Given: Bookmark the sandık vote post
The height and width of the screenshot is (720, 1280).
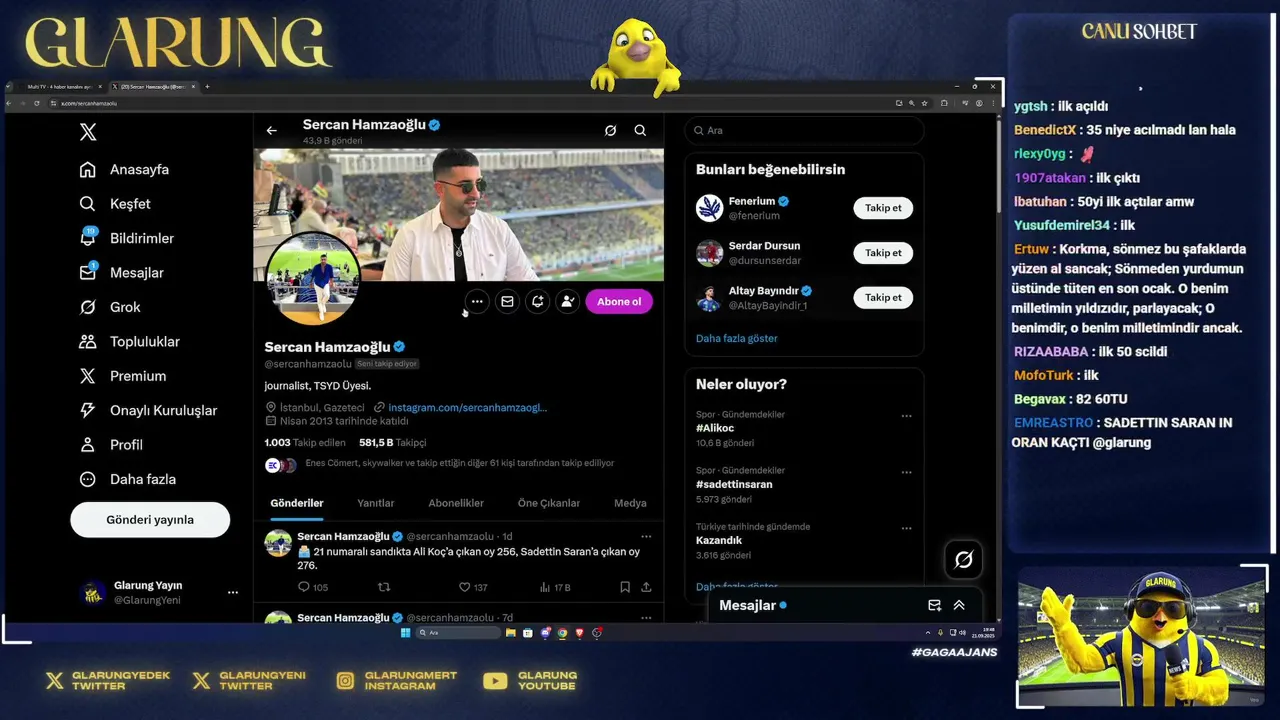Looking at the screenshot, I should (x=625, y=587).
